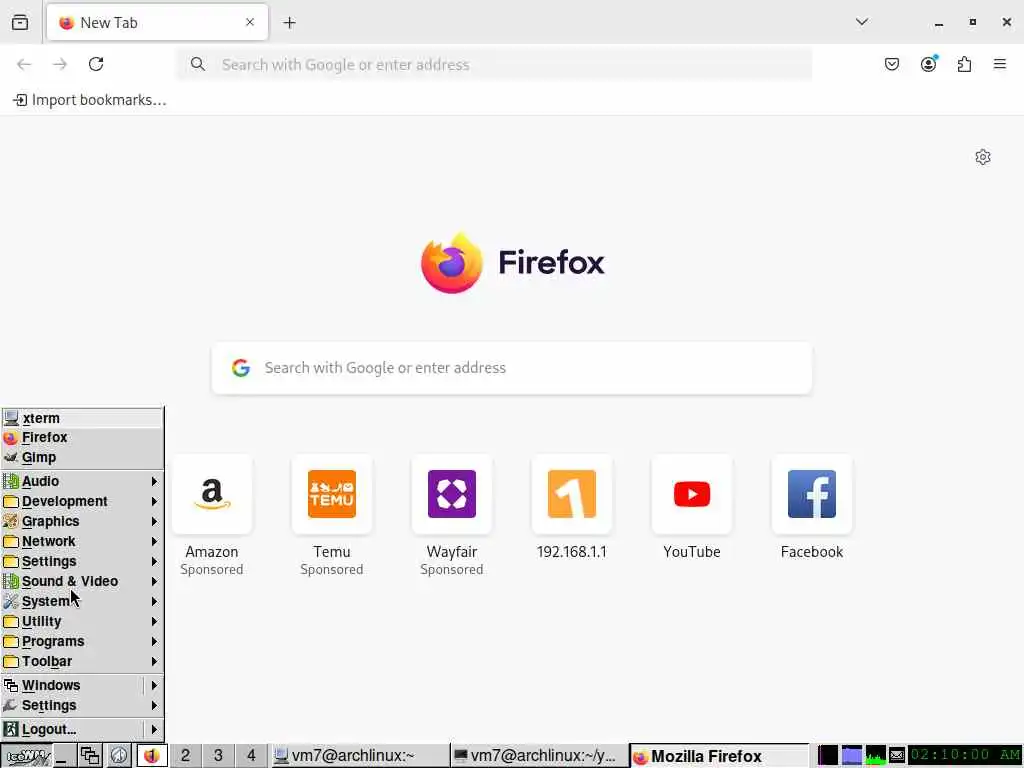
Task: Launch Firefox from the start menu
Action: coord(82,438)
